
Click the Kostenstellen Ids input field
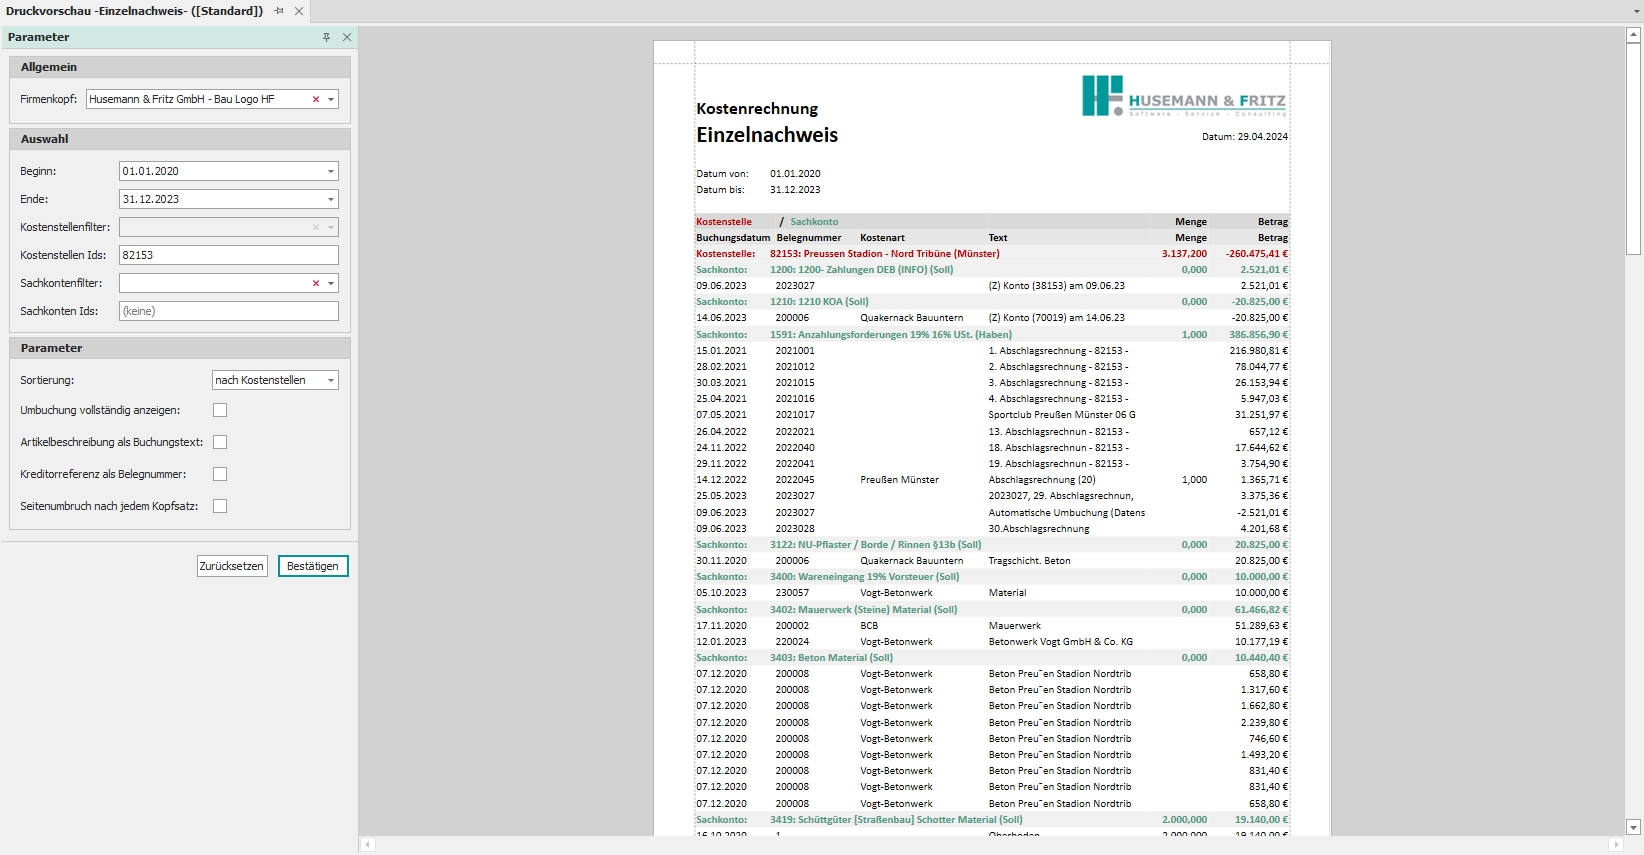click(228, 255)
